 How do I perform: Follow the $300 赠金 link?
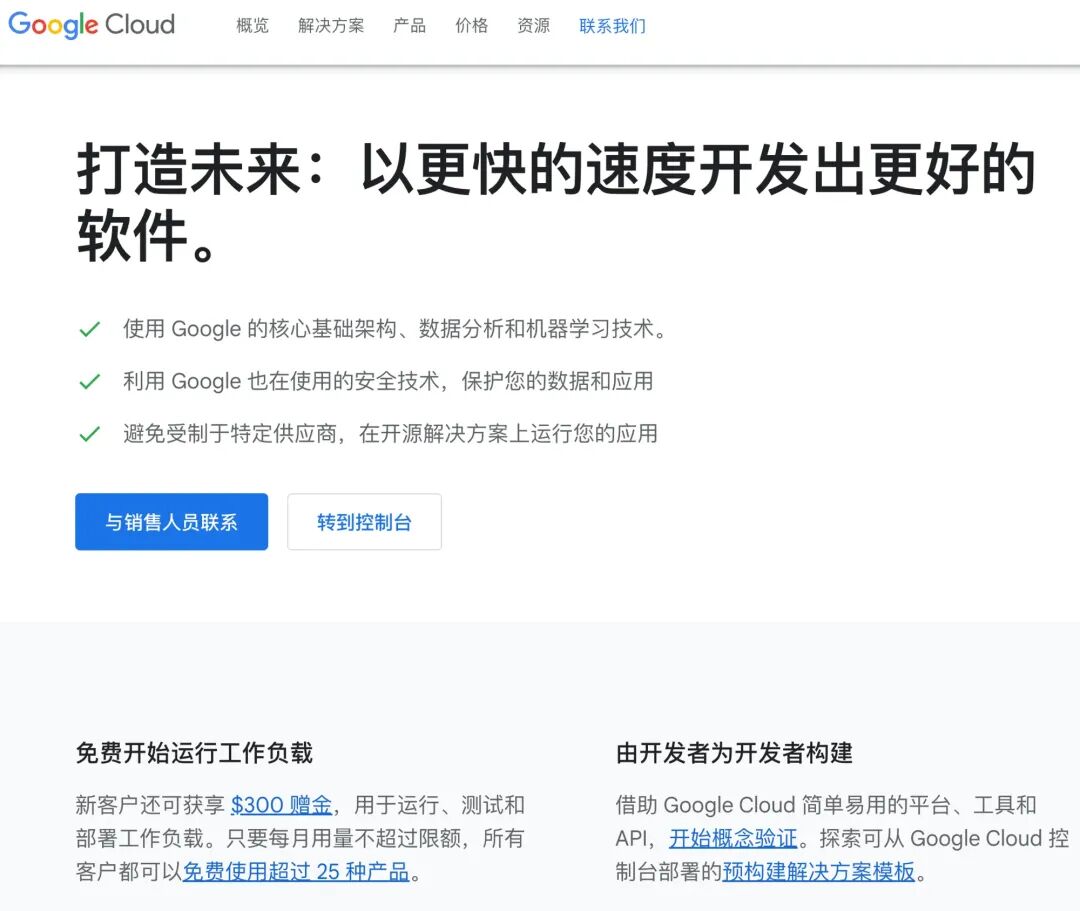click(x=281, y=805)
